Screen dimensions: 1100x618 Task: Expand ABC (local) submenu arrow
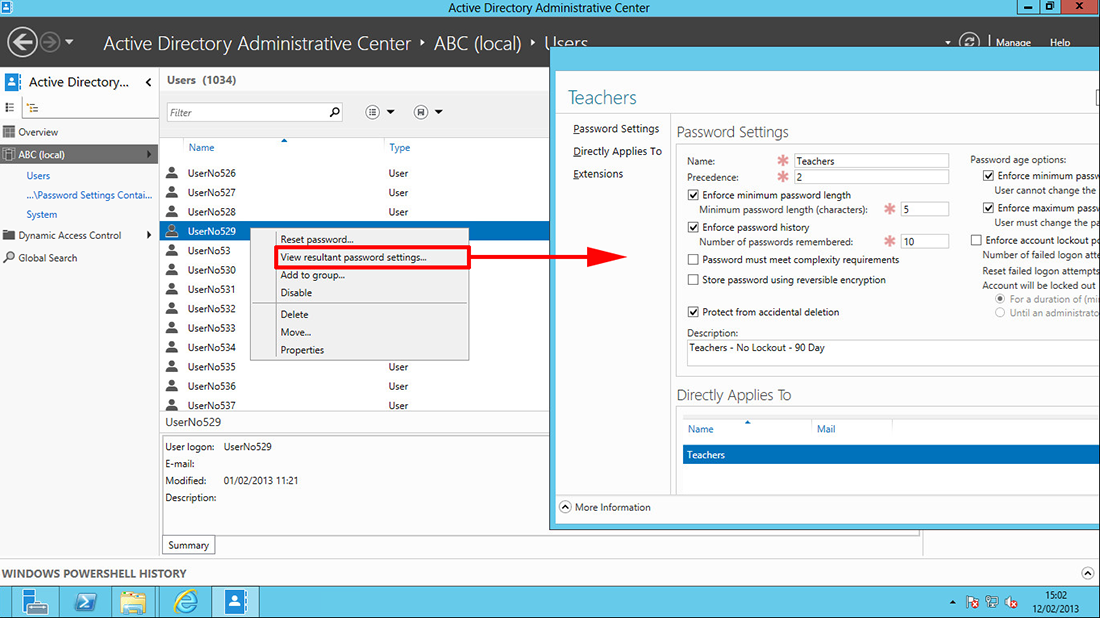[x=149, y=154]
